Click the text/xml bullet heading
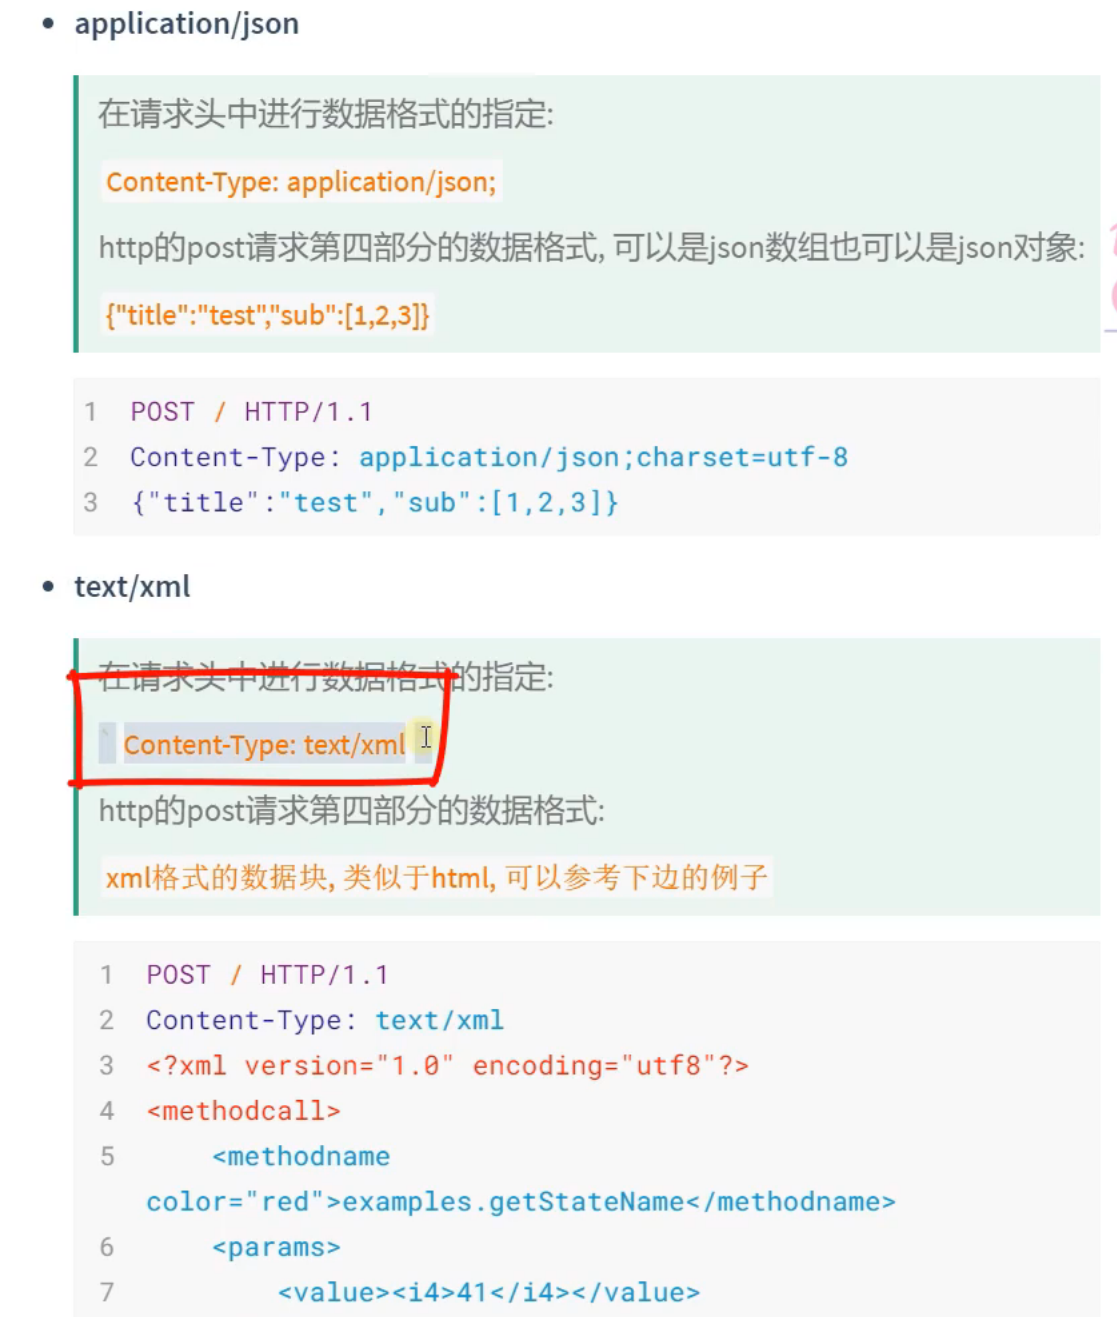 pos(132,586)
